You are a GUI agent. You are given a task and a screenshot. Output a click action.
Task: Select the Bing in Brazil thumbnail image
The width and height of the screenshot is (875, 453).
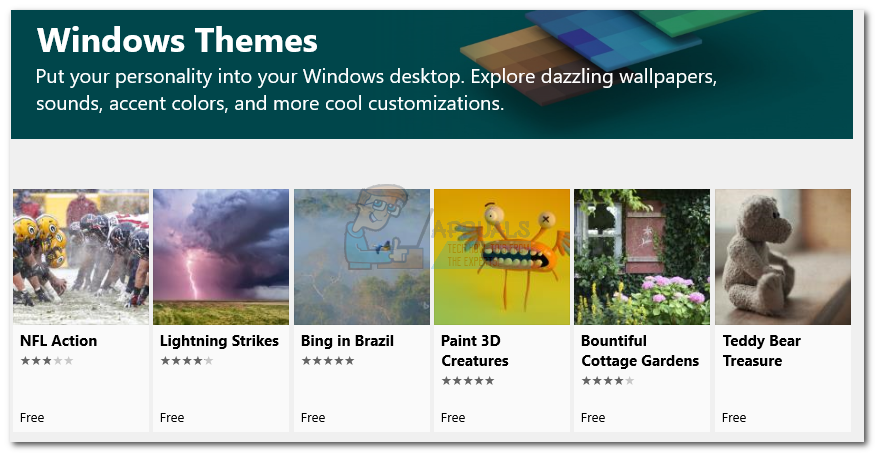(361, 257)
